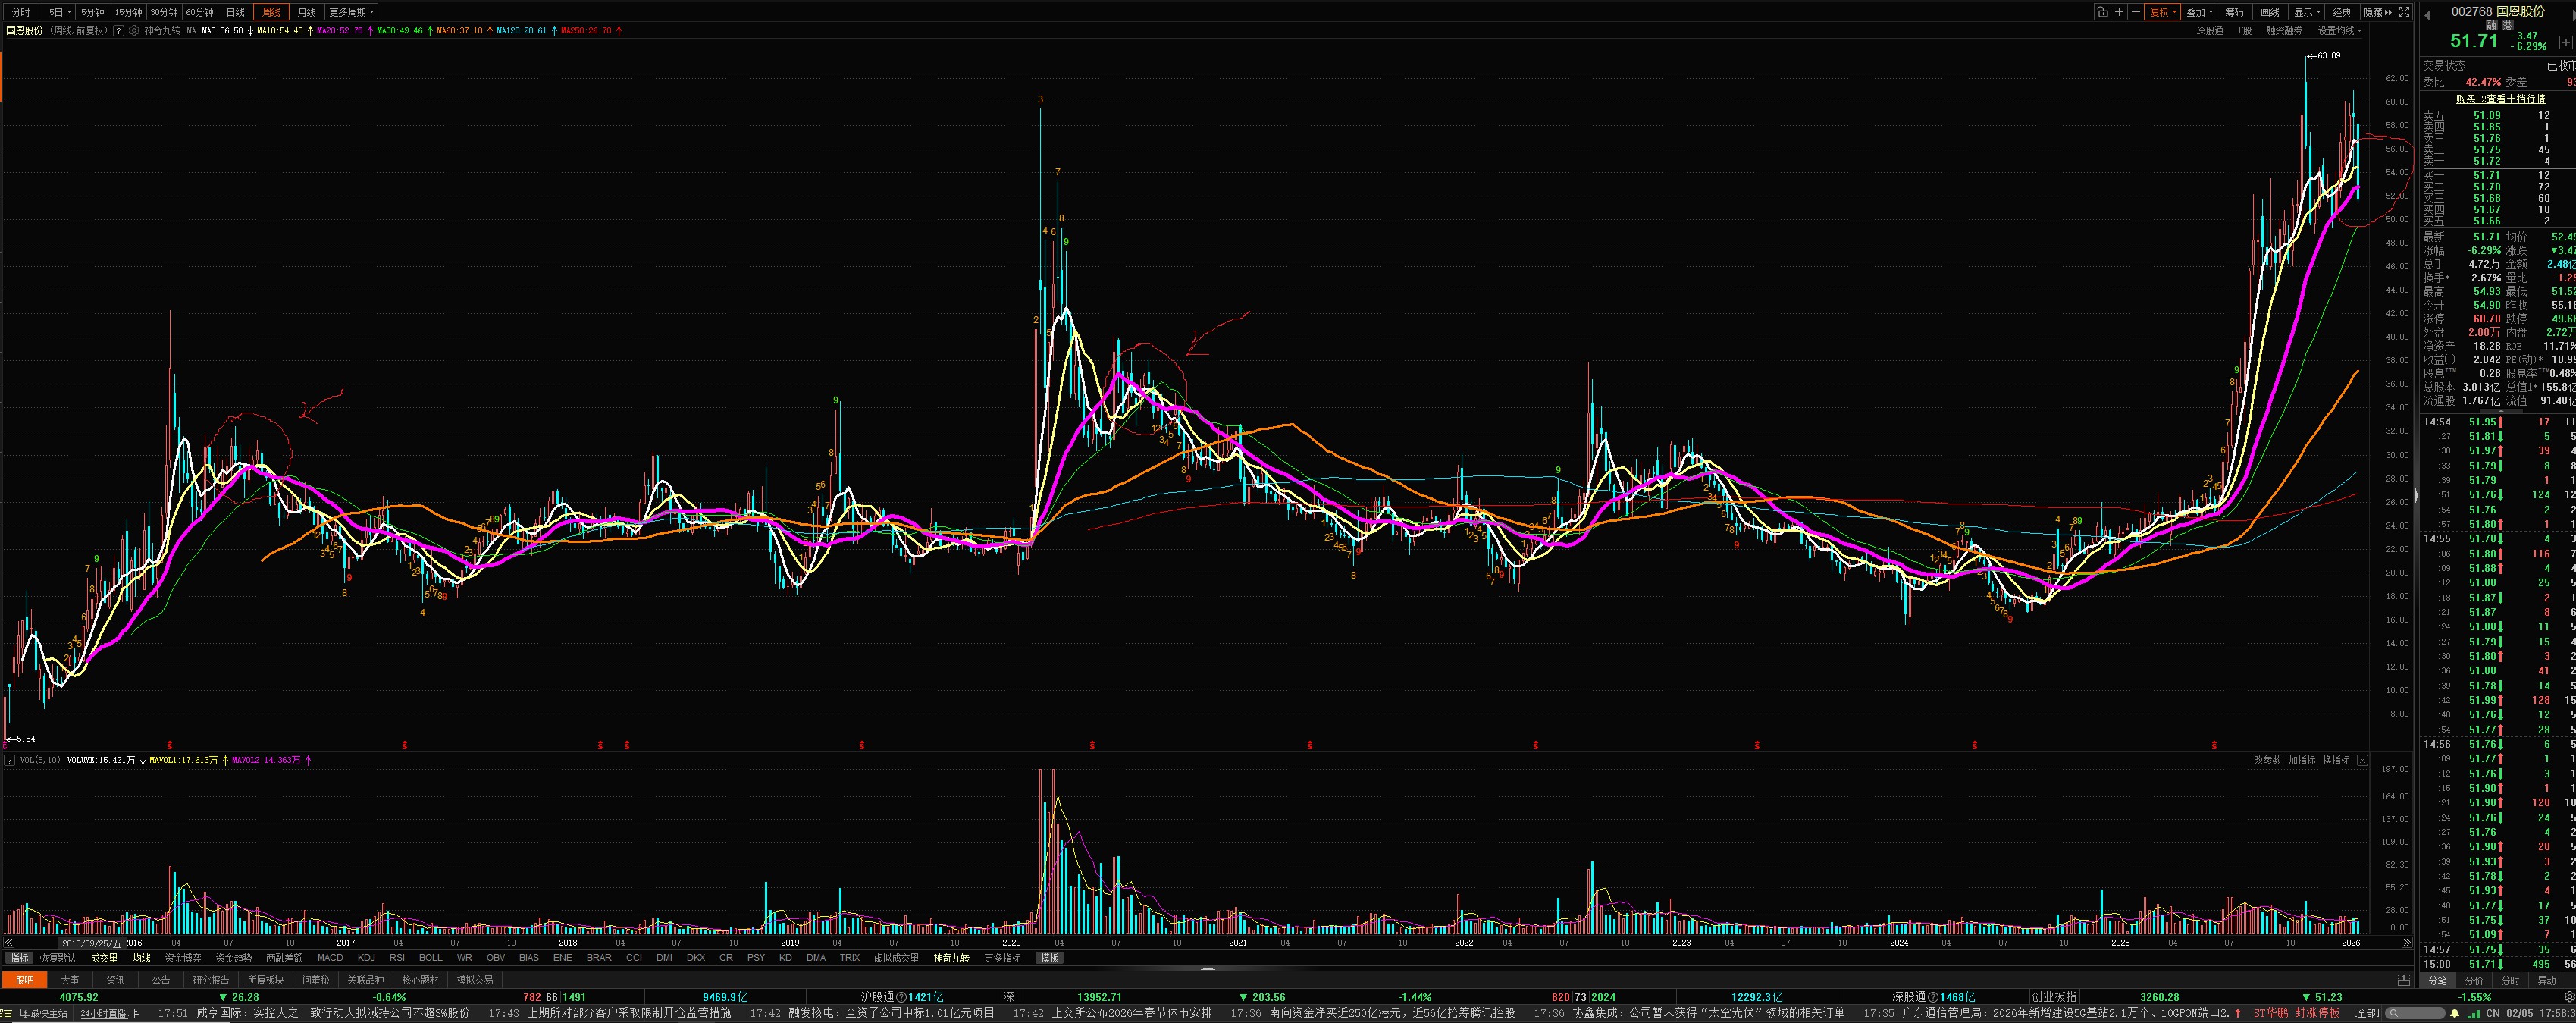Click the 购买L2查看十档行情 link
The image size is (2576, 1023).
click(2500, 99)
